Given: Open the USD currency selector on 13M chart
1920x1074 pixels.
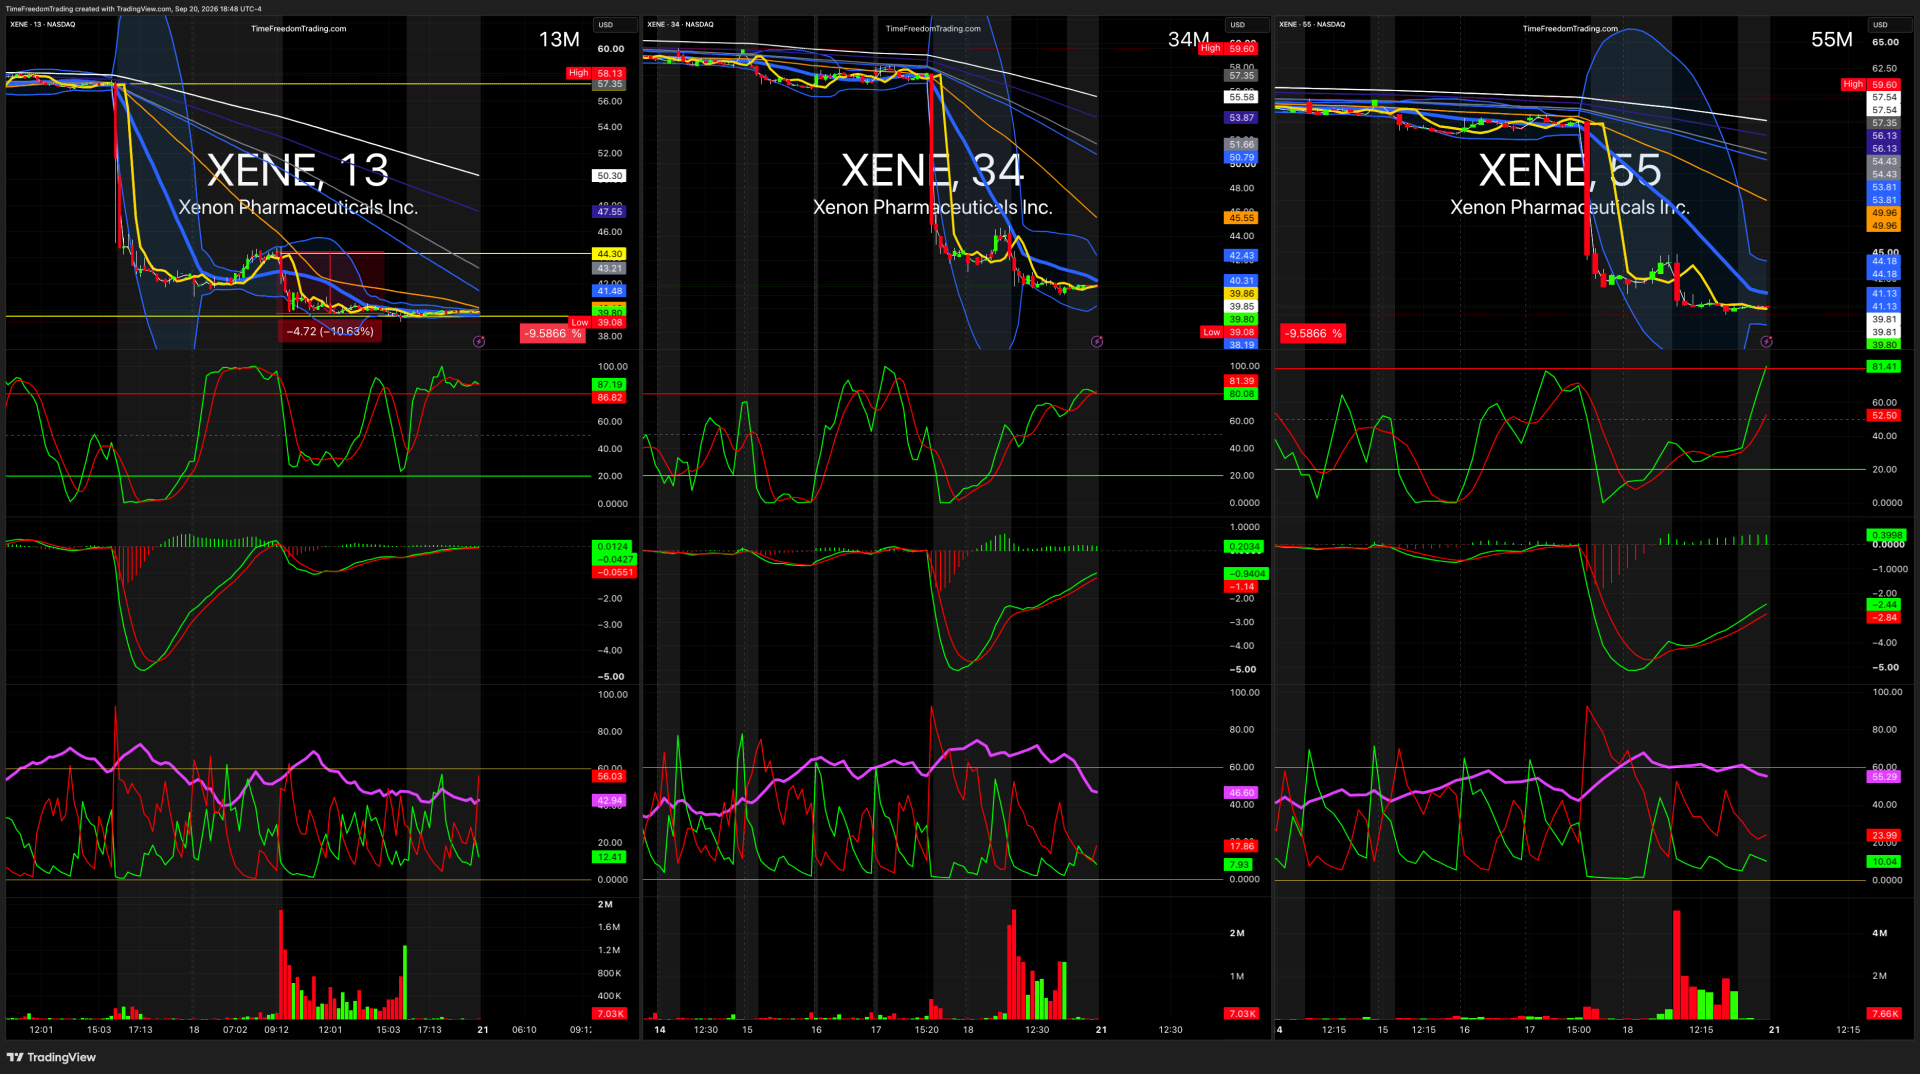Looking at the screenshot, I should [605, 25].
